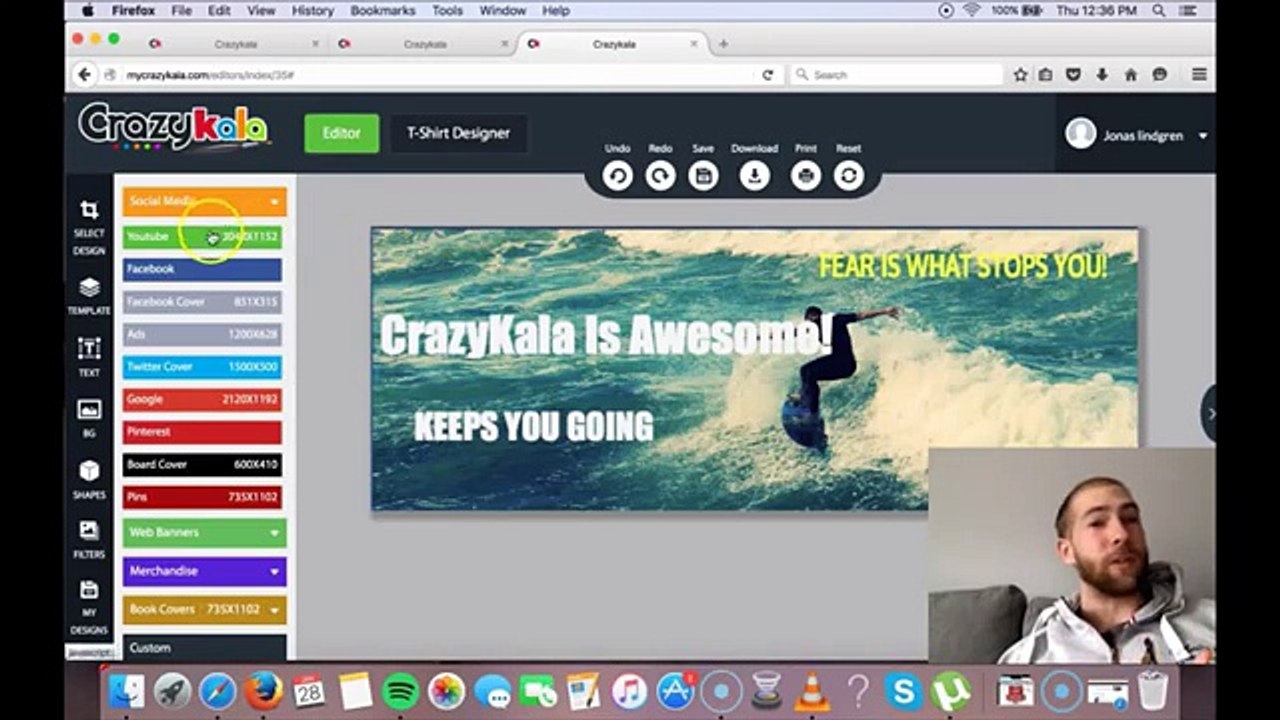
Task: Choose Twitter Cover 1500X500 size
Action: point(202,367)
